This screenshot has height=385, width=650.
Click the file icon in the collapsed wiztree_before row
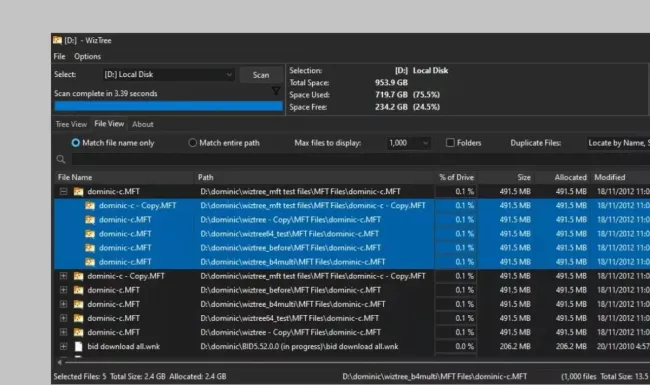tap(78, 290)
